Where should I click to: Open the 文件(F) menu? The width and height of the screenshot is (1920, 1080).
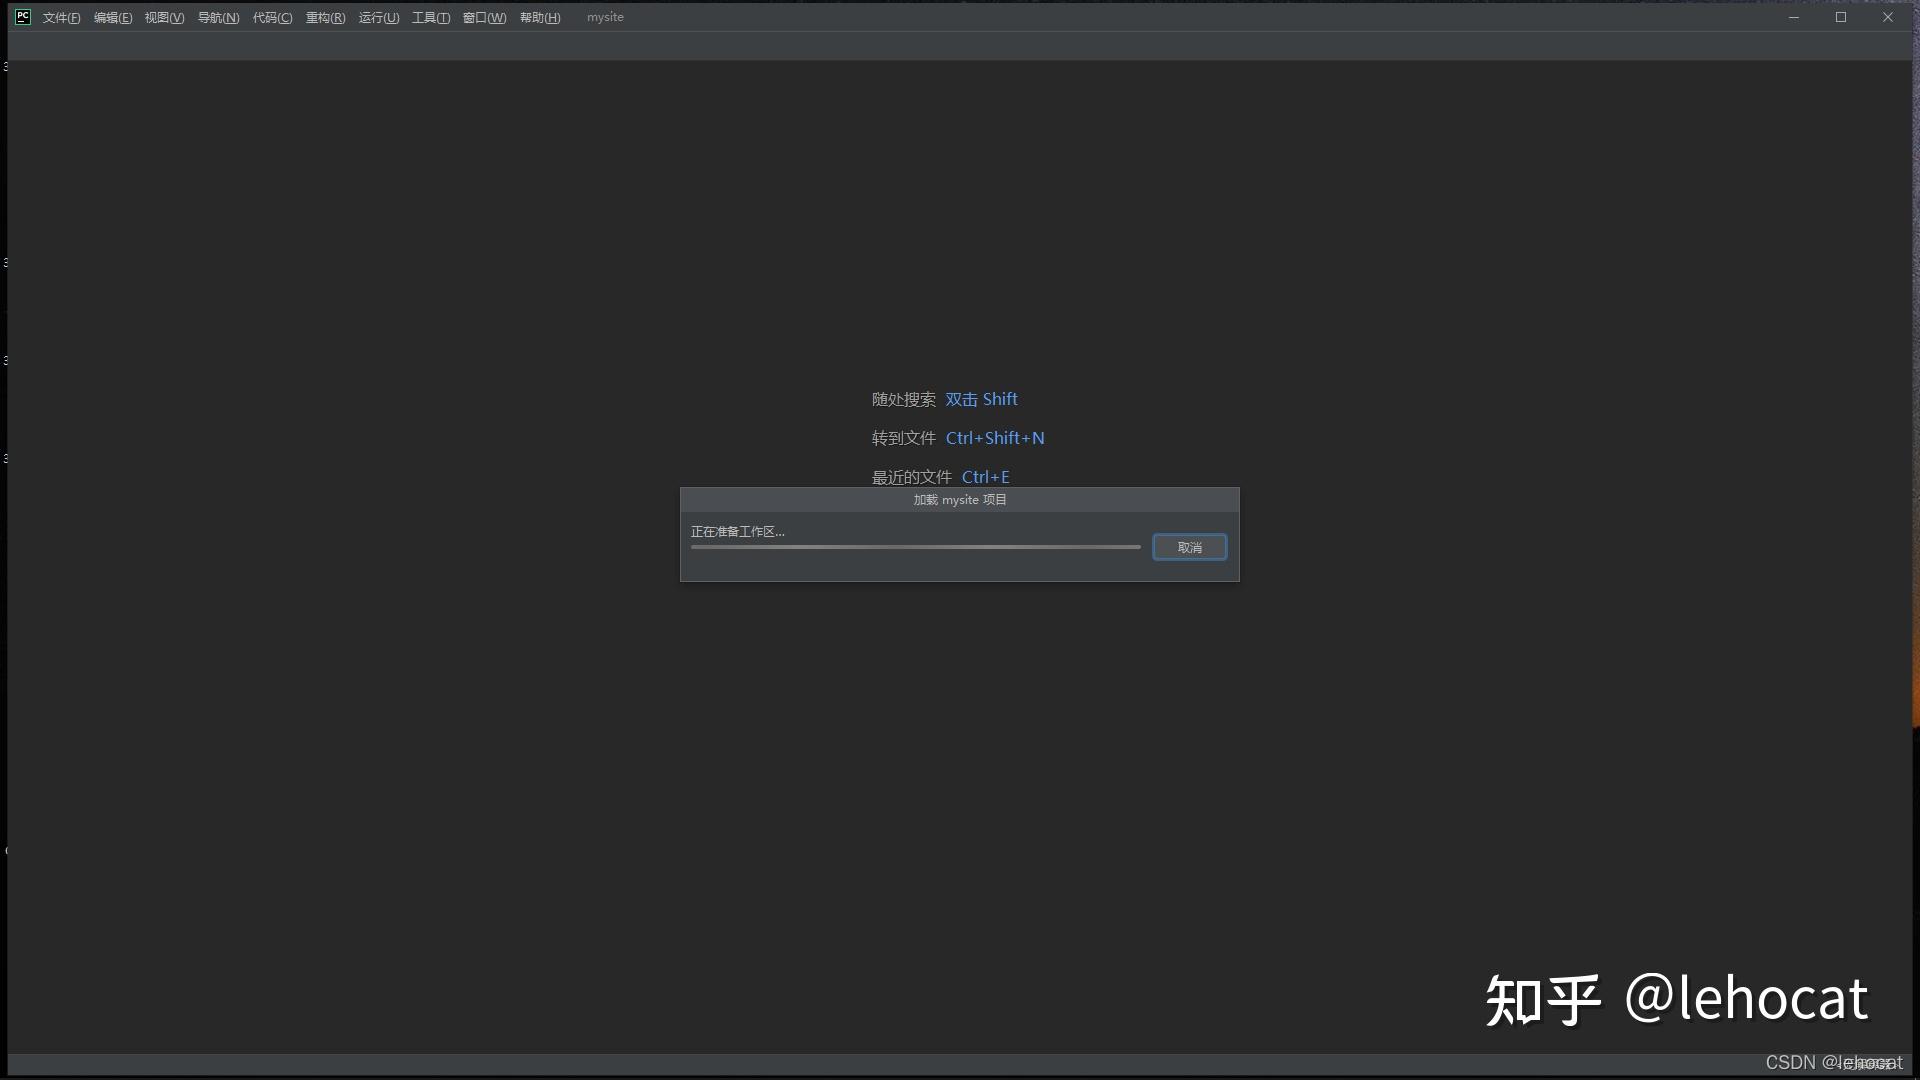click(61, 18)
